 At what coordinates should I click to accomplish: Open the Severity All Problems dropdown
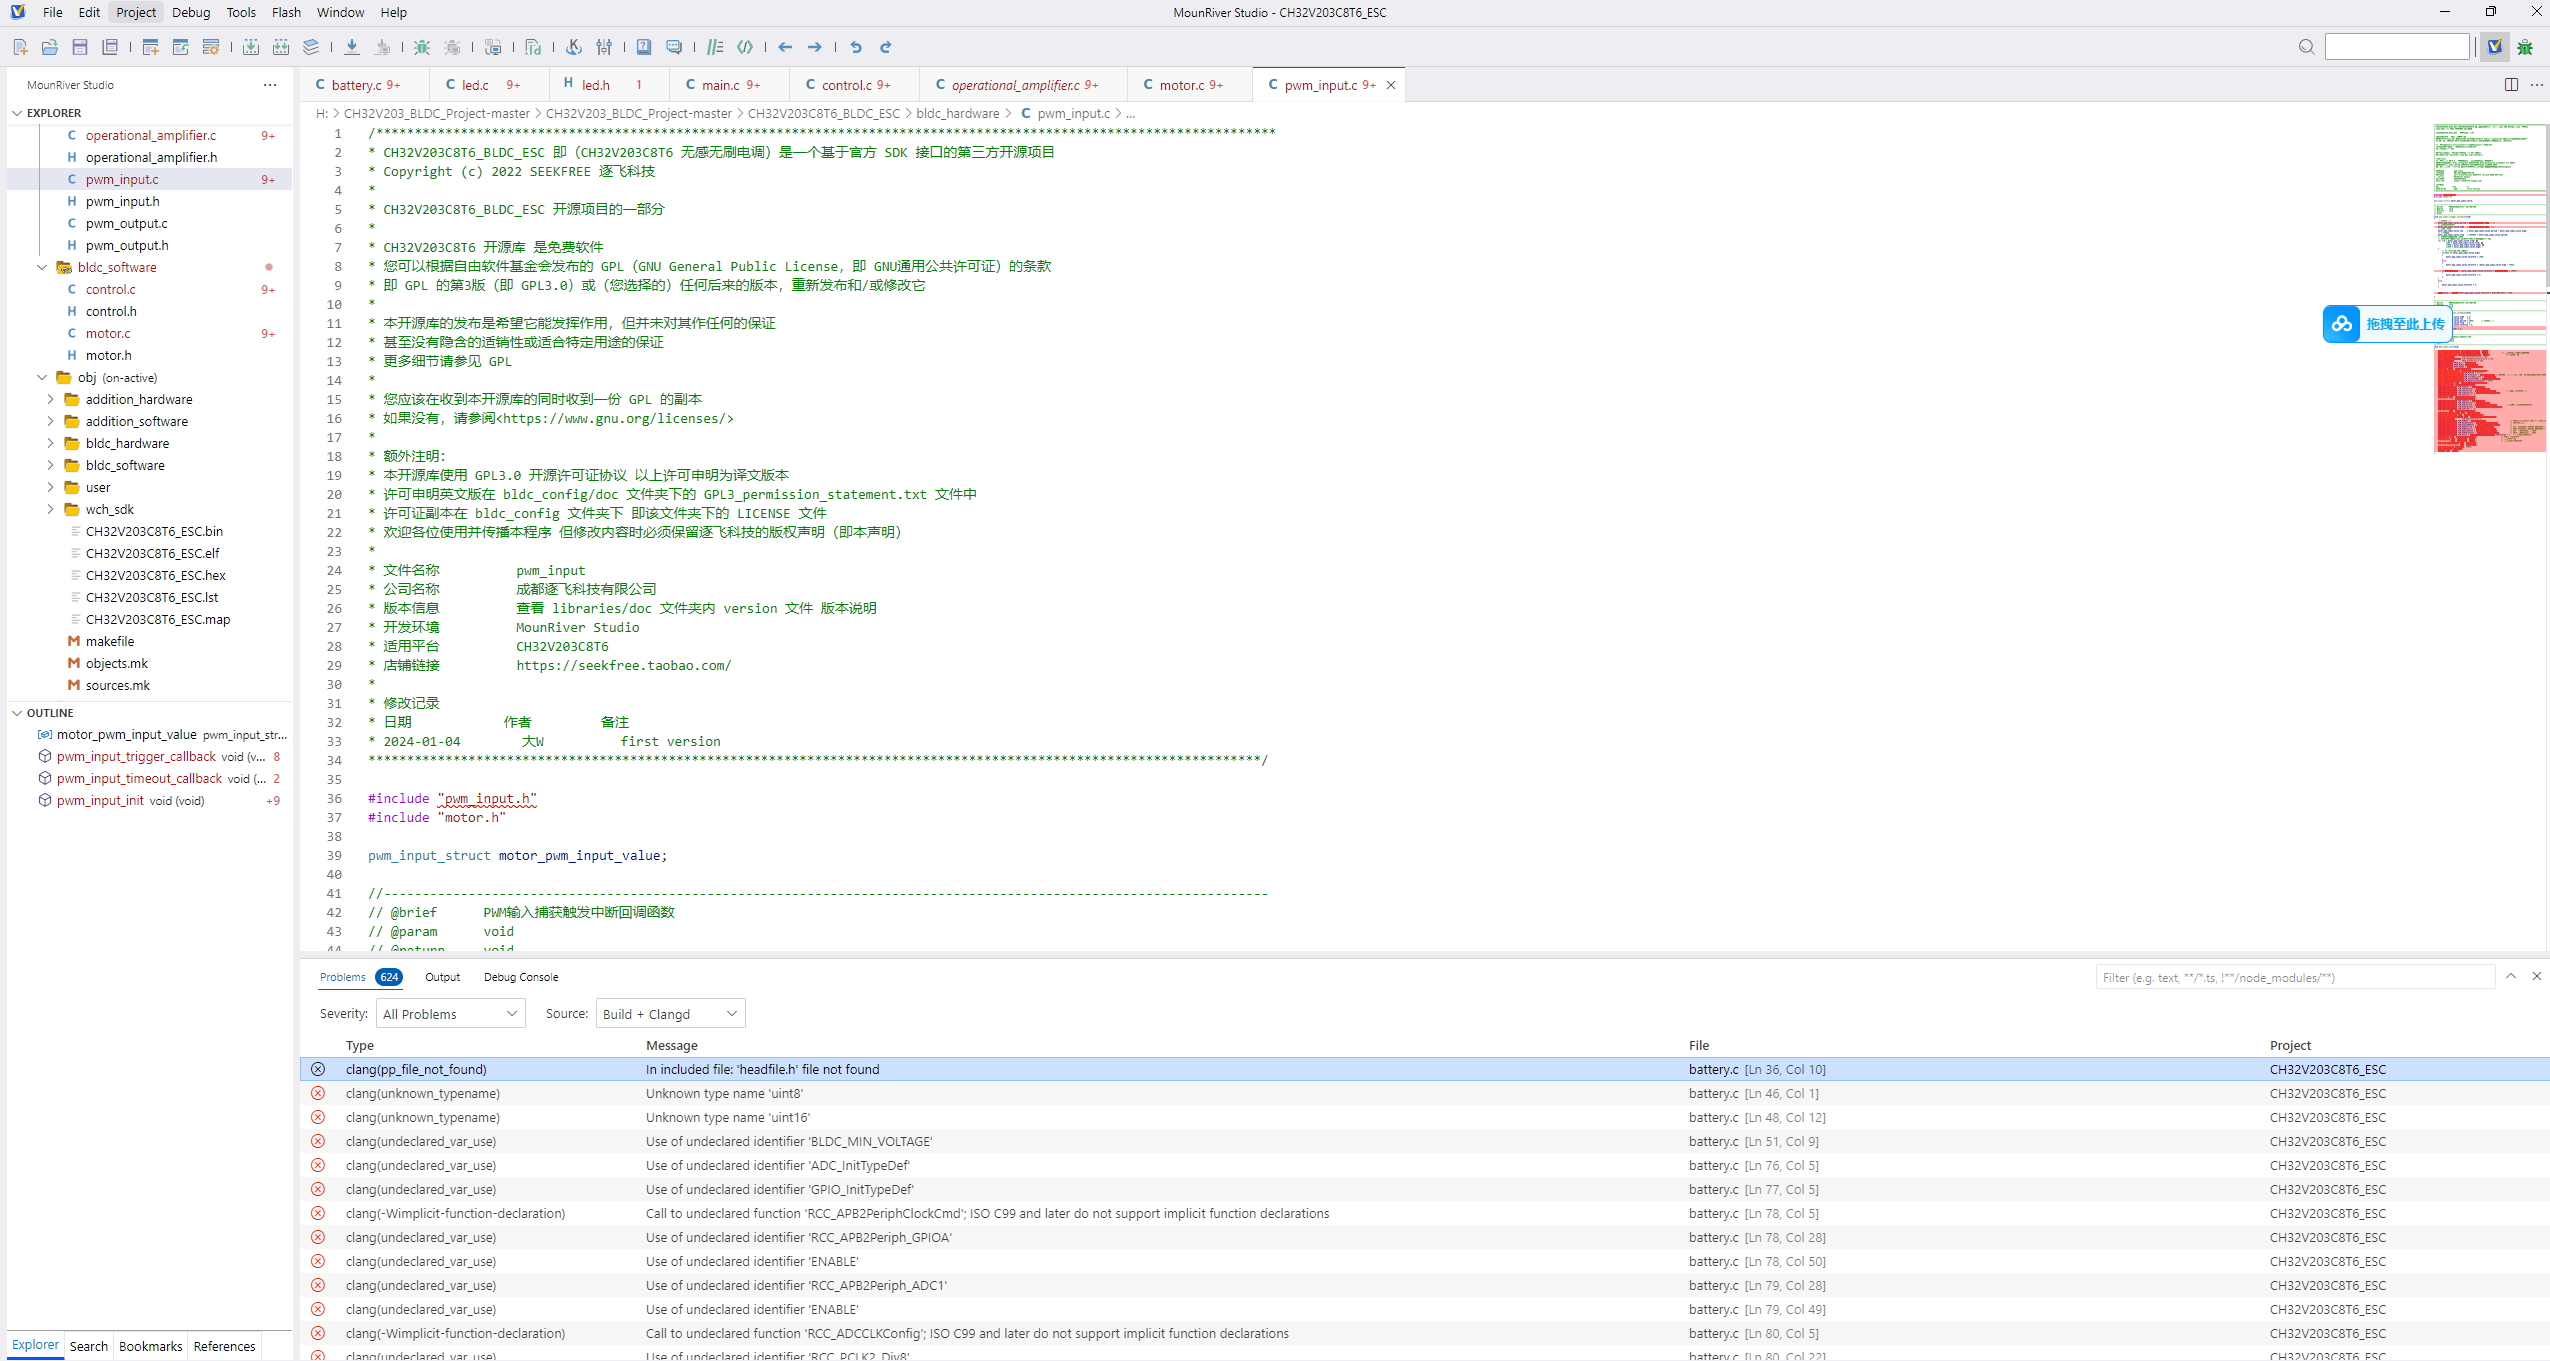[x=450, y=1014]
